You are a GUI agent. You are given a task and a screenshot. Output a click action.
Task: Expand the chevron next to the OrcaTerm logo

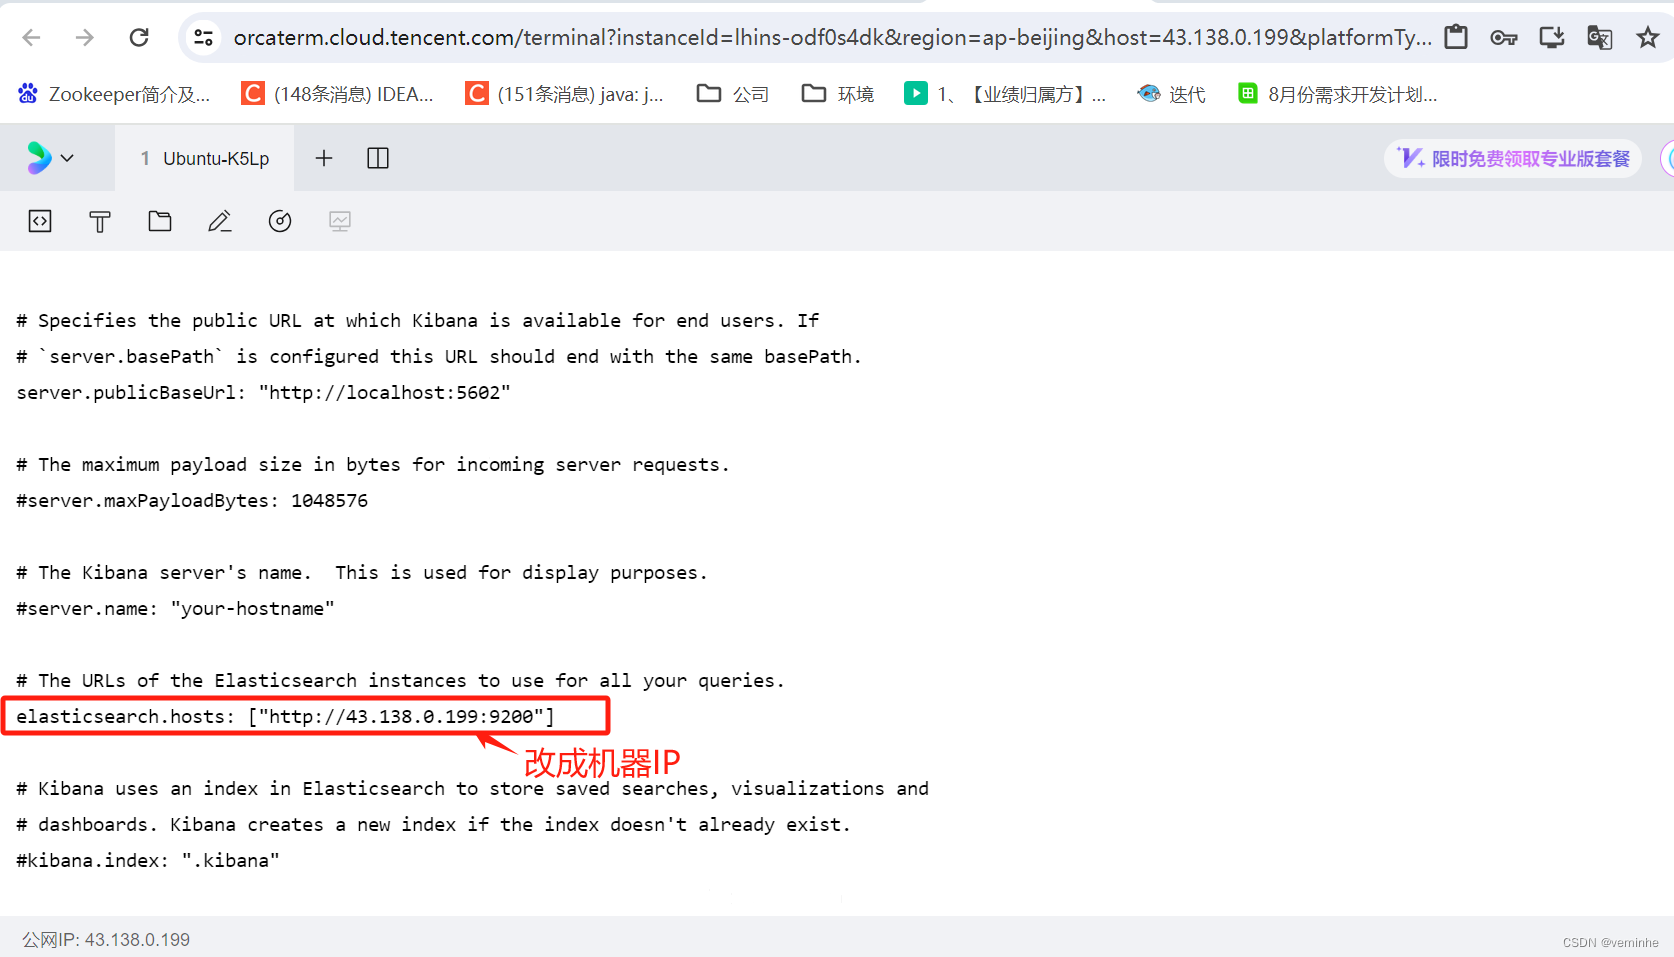pyautogui.click(x=67, y=157)
